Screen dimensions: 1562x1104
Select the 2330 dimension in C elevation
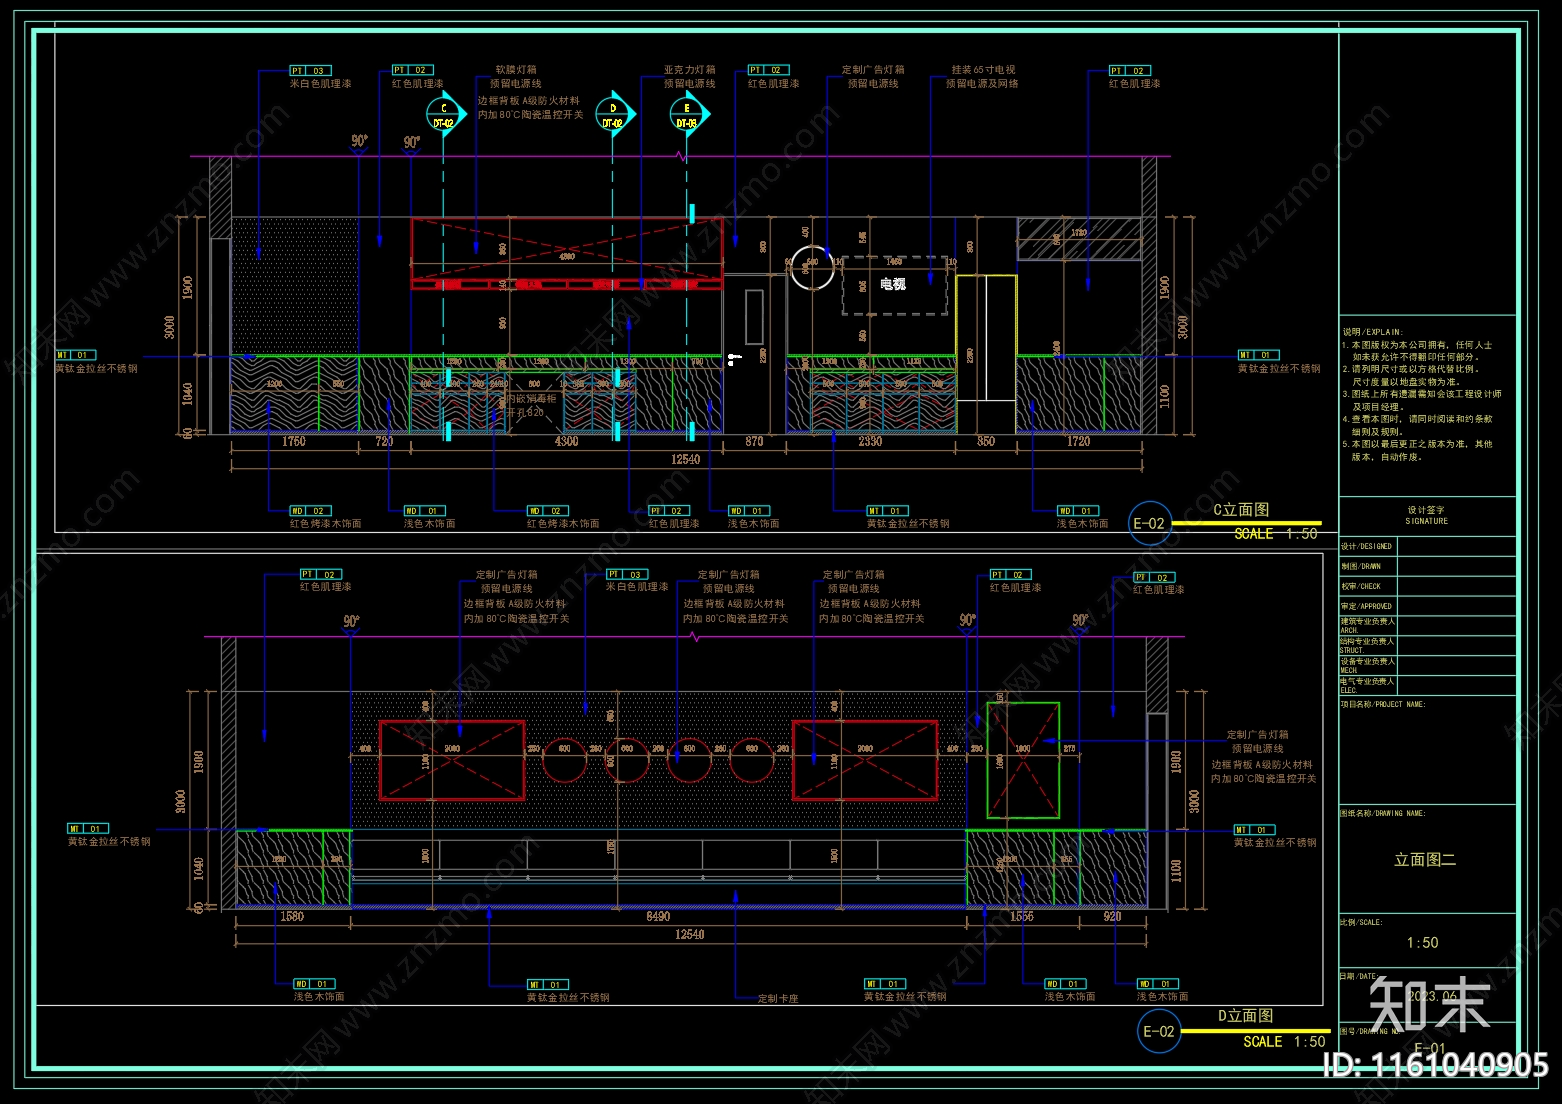[870, 441]
